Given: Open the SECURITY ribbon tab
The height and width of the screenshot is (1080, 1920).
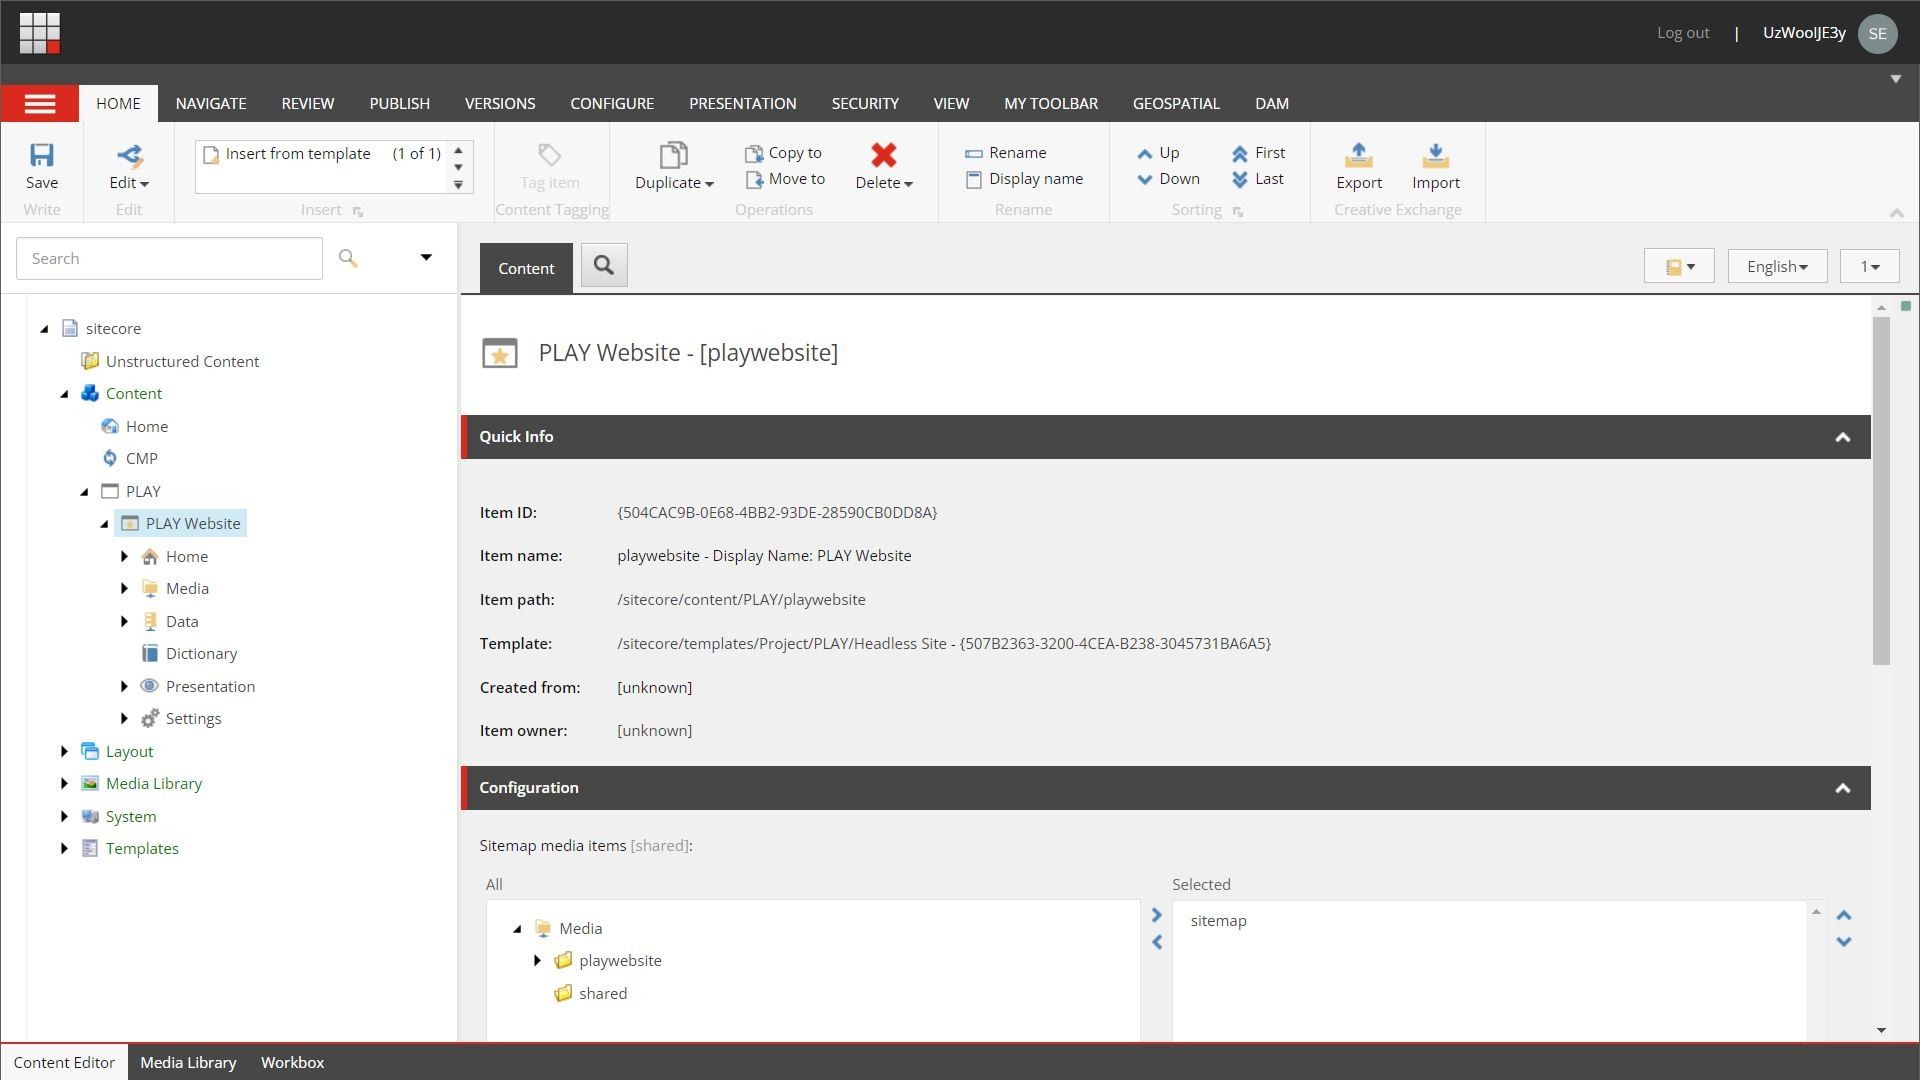Looking at the screenshot, I should click(x=865, y=103).
